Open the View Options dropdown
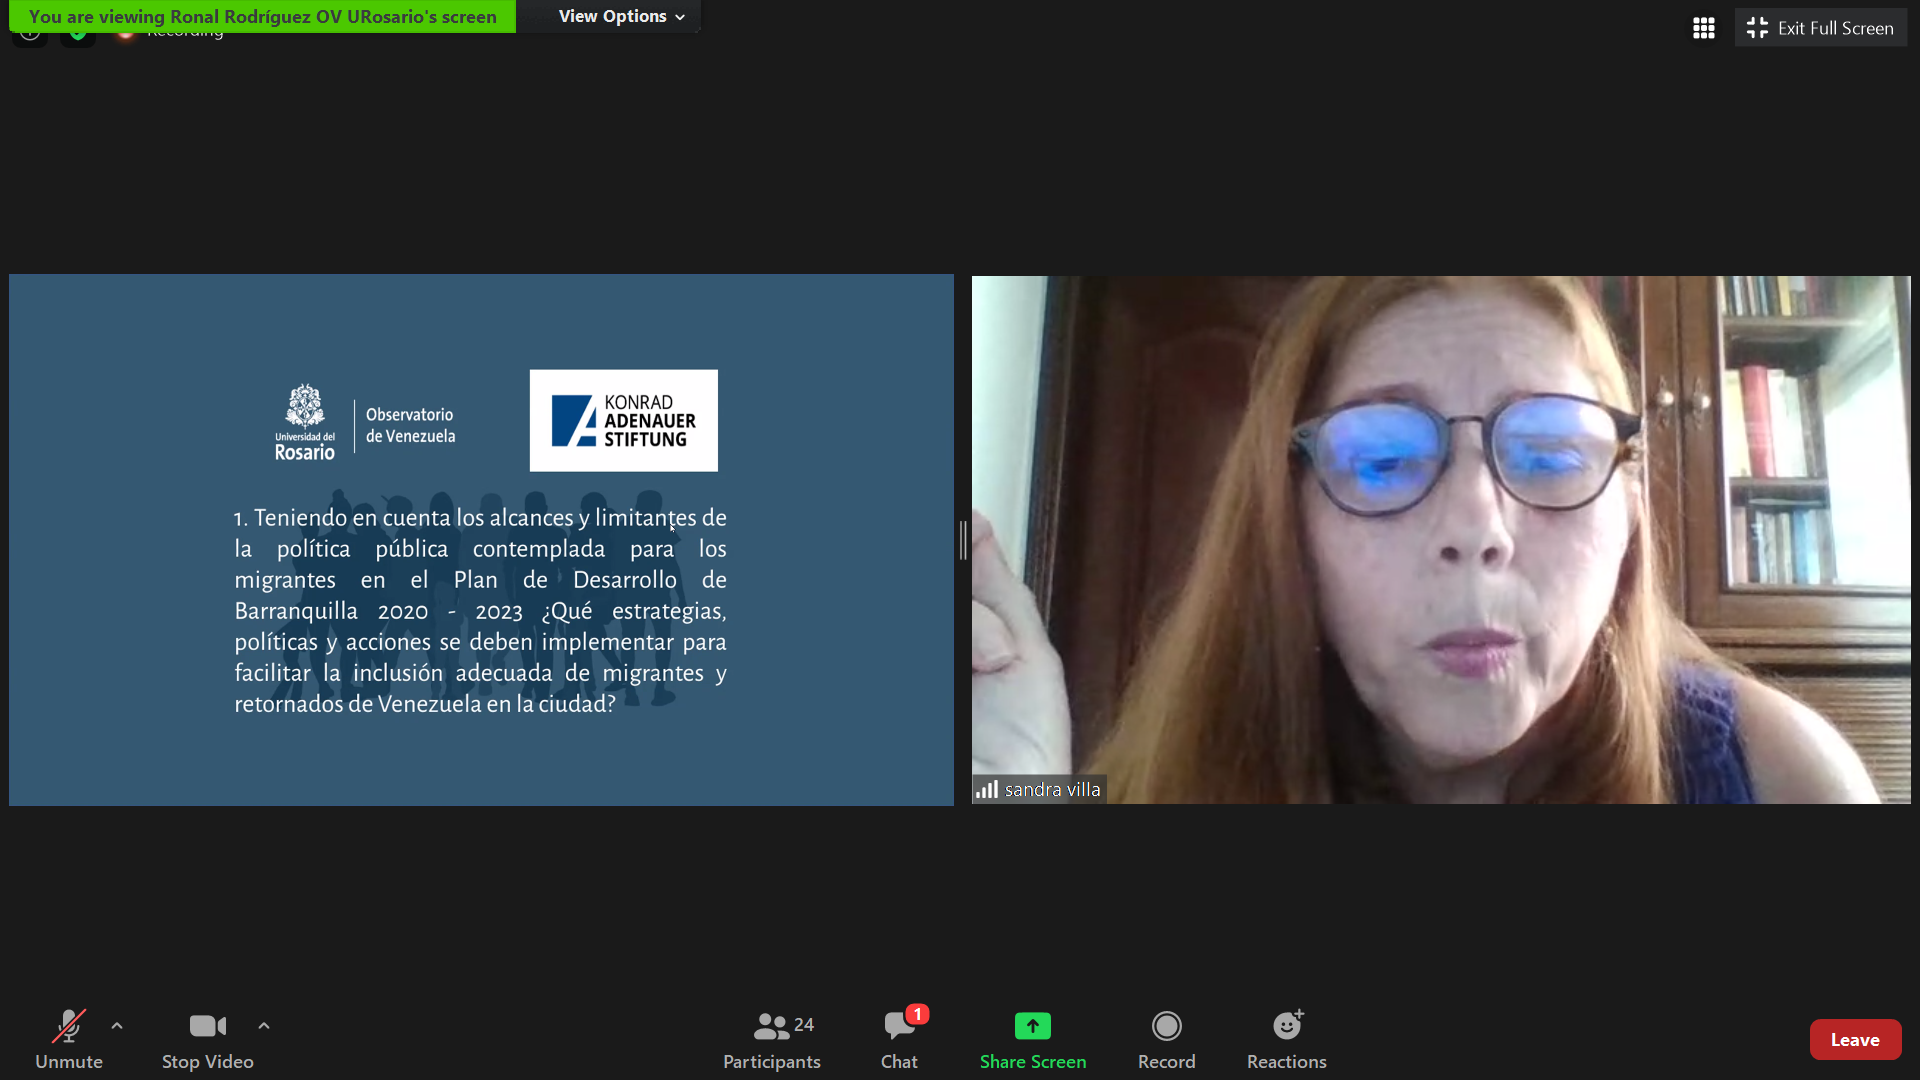Image resolution: width=1920 pixels, height=1080 pixels. pyautogui.click(x=621, y=16)
